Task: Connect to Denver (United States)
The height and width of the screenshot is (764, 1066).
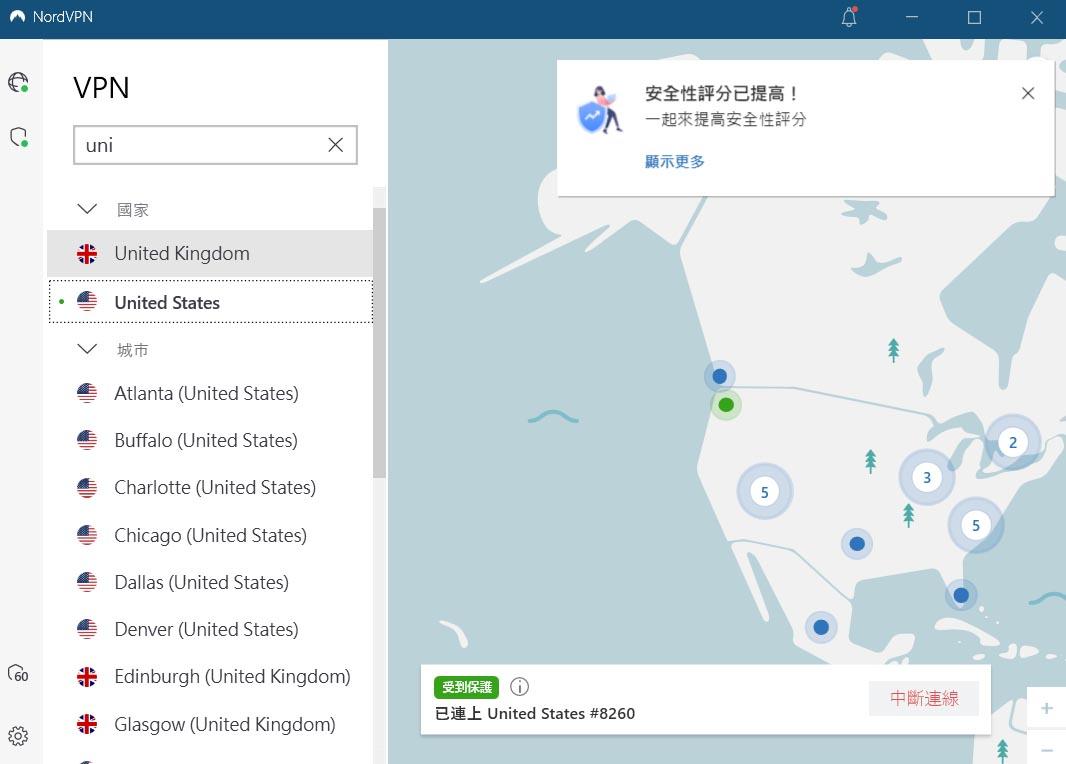Action: 210,629
